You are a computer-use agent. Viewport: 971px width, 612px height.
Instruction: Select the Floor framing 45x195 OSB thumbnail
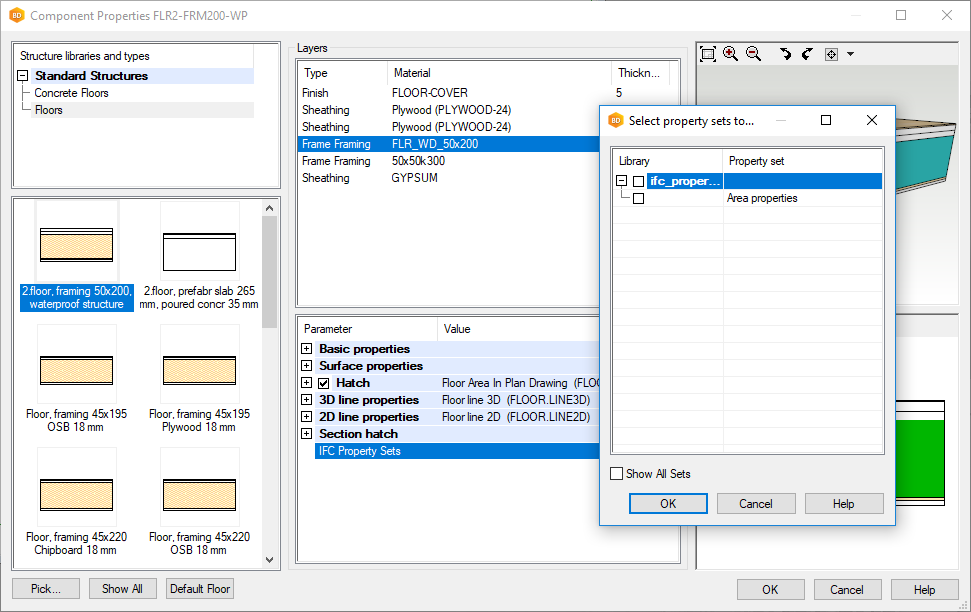pyautogui.click(x=77, y=364)
